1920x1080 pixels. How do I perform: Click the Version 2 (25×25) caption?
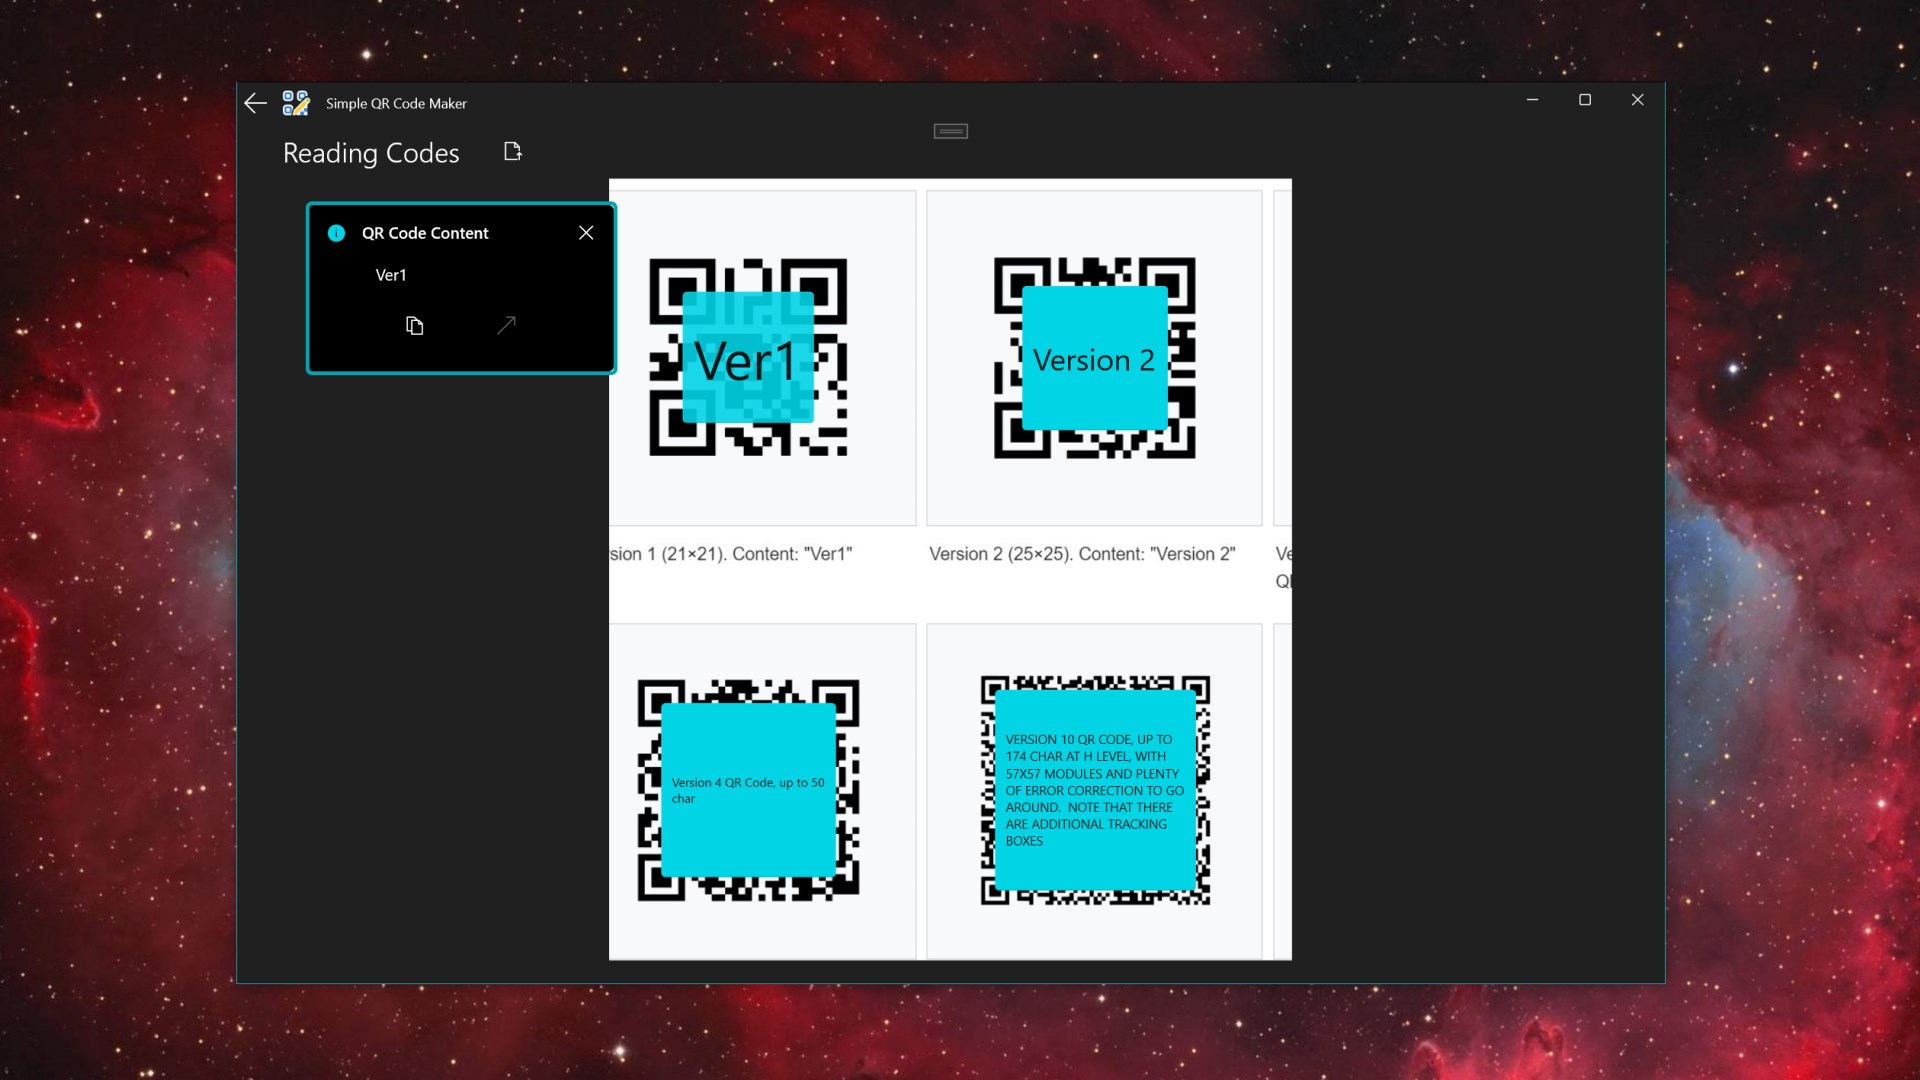(x=1082, y=554)
